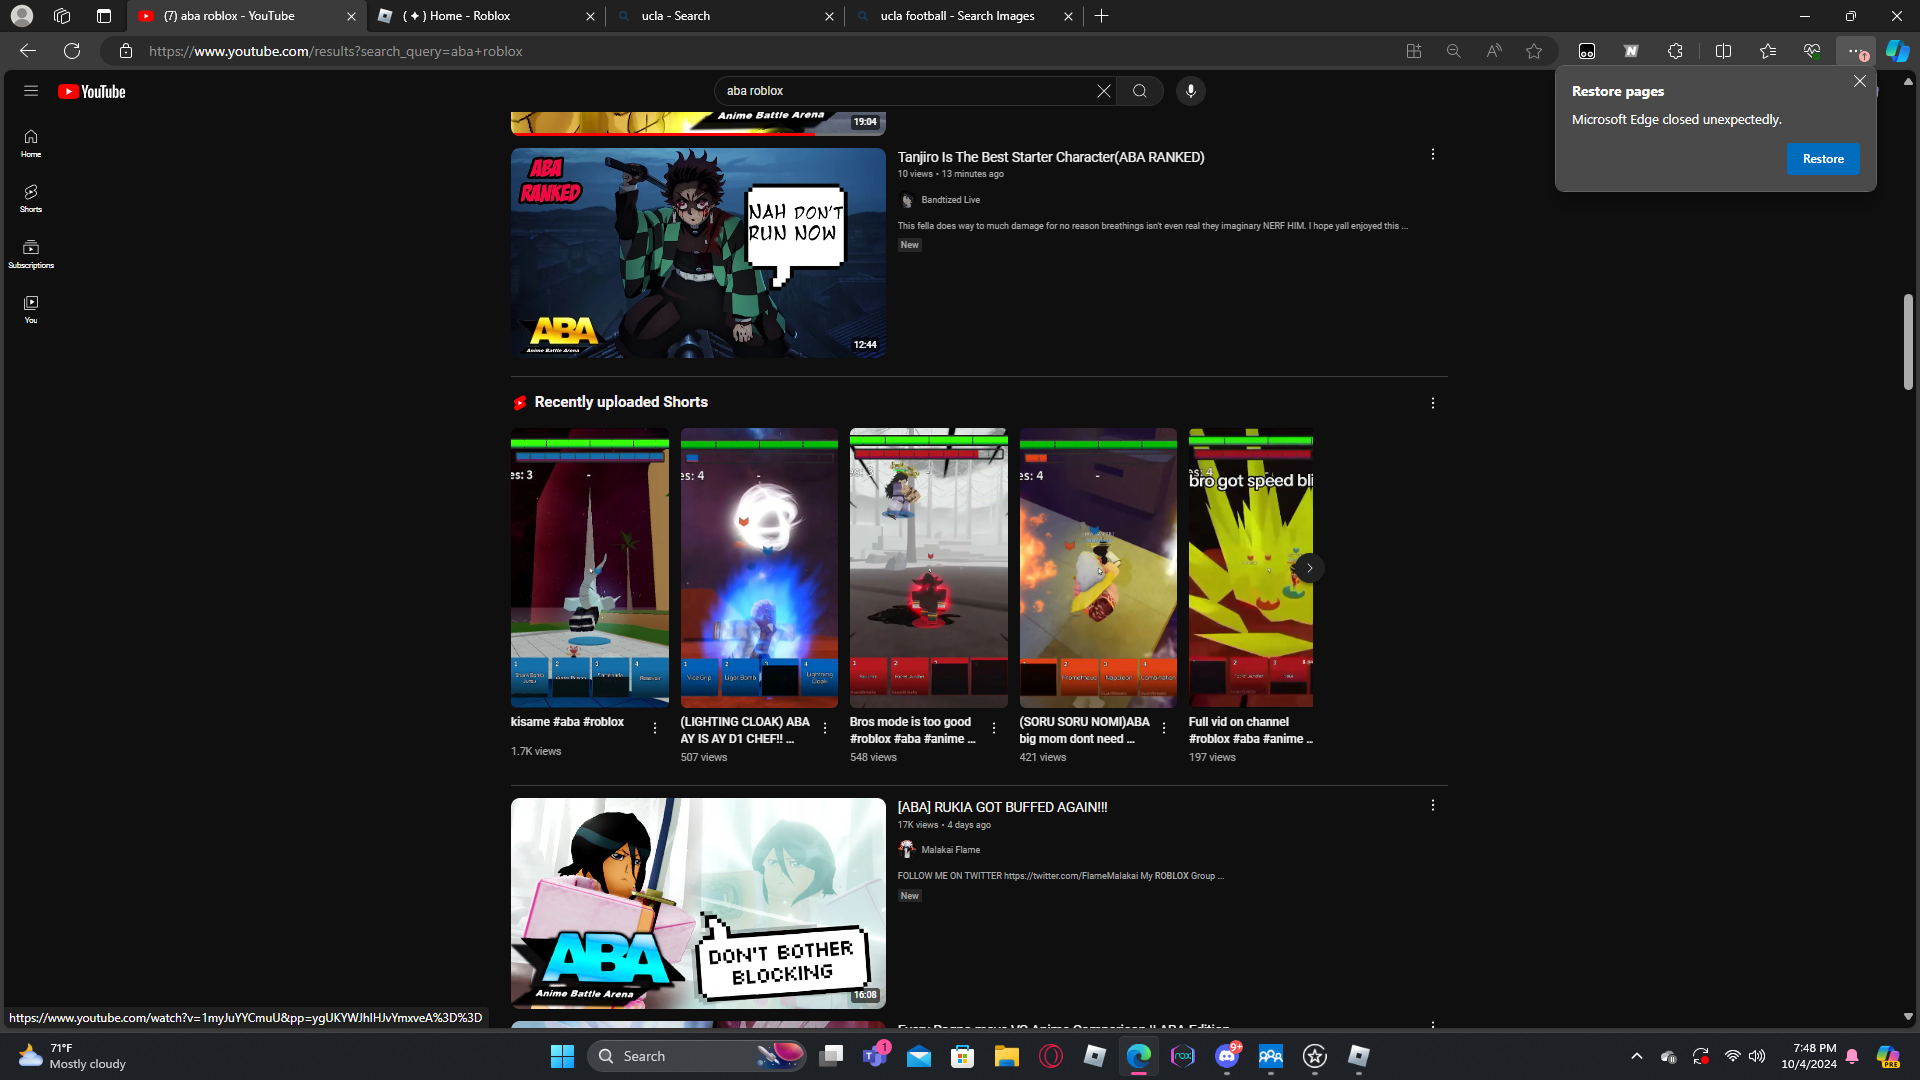Play the Tanjiro ABA RANKED thumbnail
The width and height of the screenshot is (1920, 1080).
[x=698, y=253]
